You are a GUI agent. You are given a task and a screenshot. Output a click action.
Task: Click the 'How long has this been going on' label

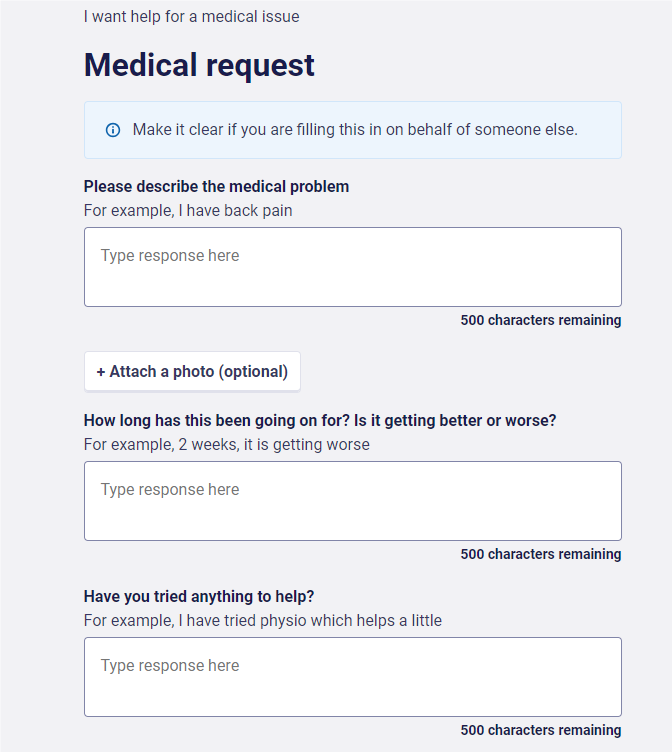tap(320, 421)
